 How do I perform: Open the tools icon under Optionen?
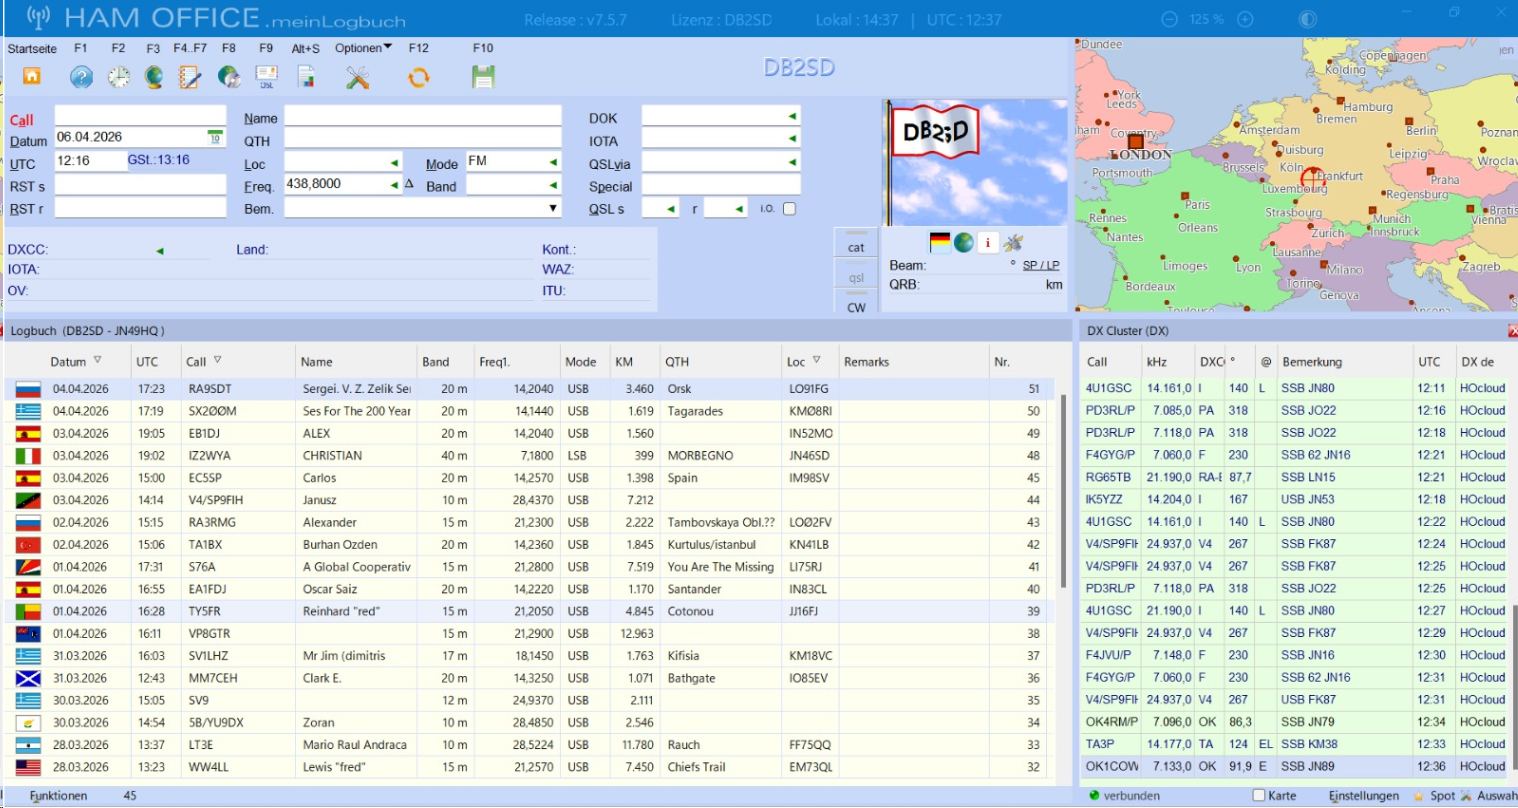(x=357, y=77)
